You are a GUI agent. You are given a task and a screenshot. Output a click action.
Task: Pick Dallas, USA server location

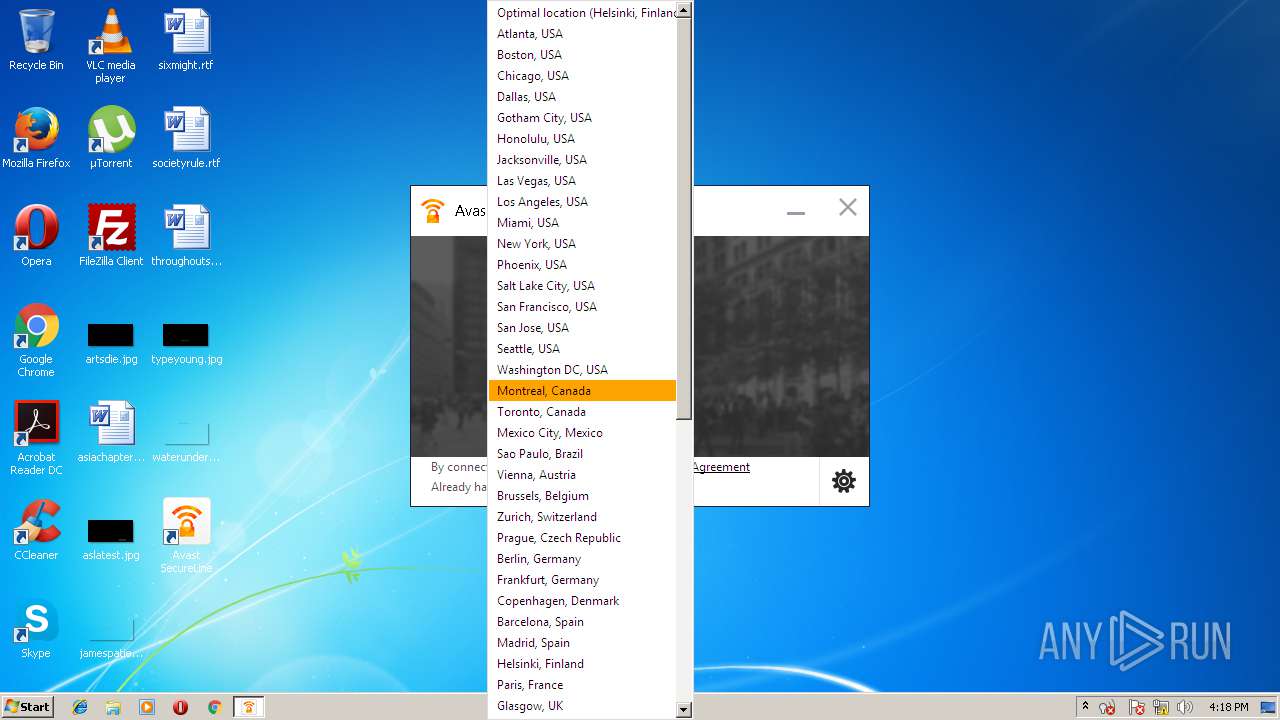583,97
